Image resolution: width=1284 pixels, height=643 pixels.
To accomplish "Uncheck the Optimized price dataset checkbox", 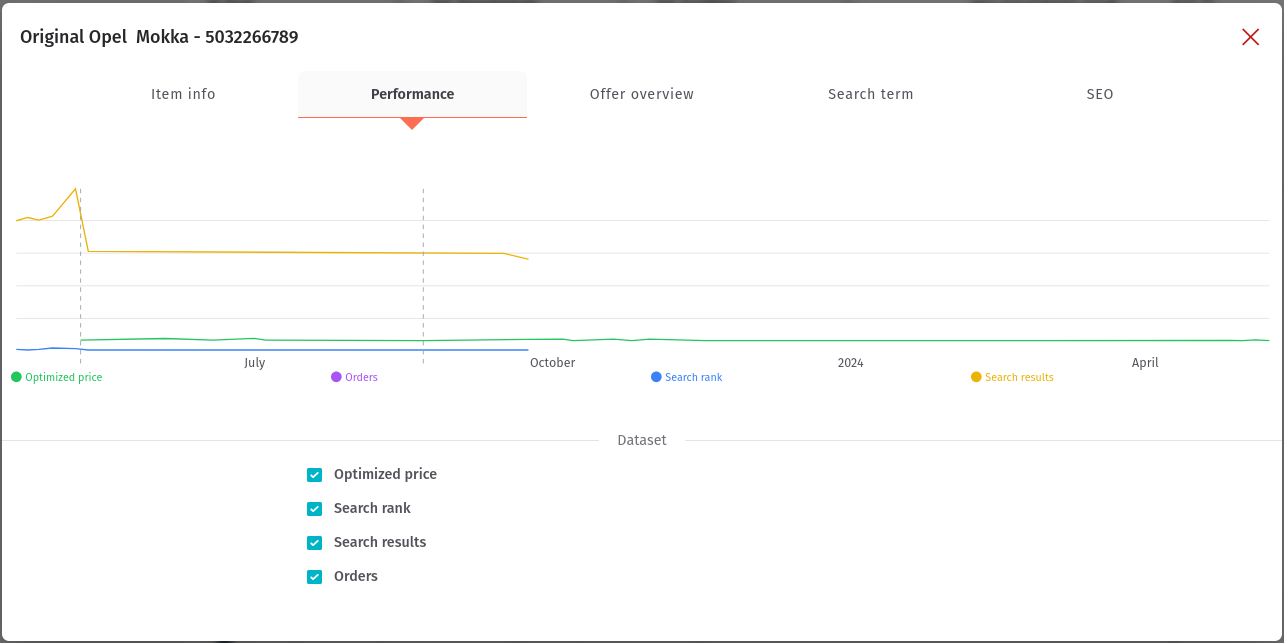I will tap(314, 475).
